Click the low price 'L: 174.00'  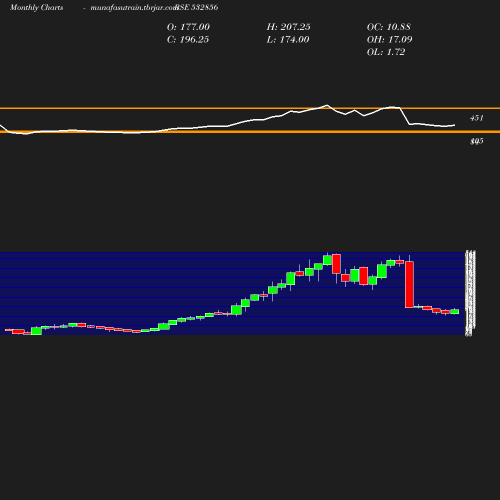coord(288,39)
